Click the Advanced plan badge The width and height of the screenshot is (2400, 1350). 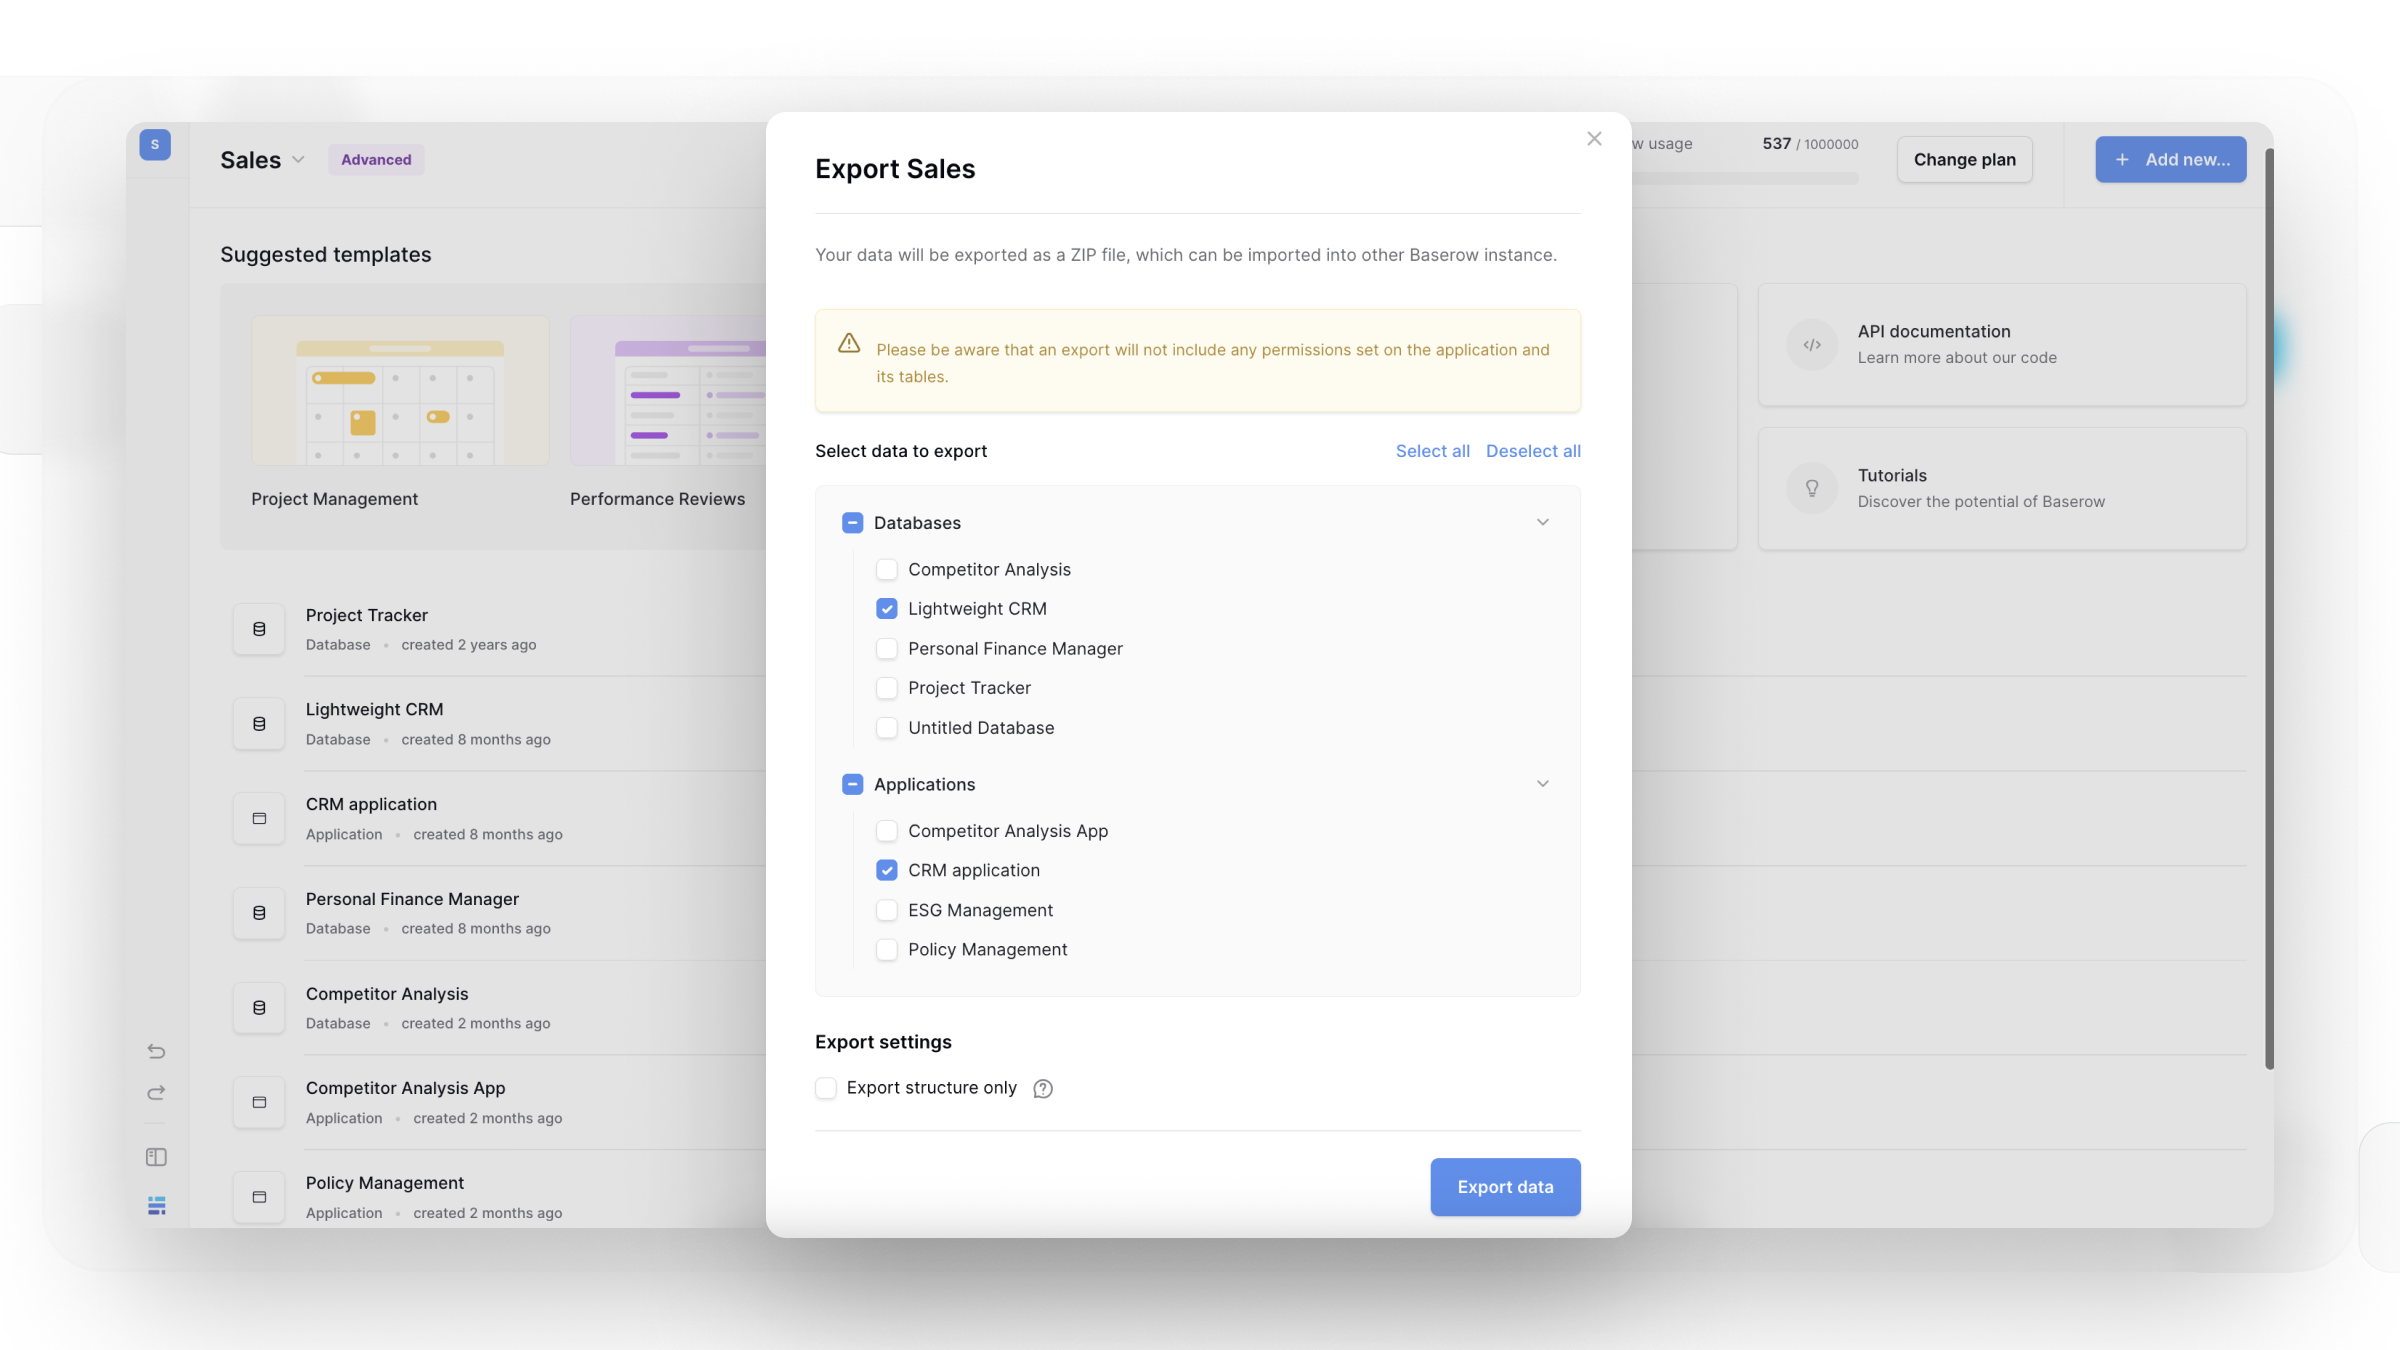pos(376,160)
